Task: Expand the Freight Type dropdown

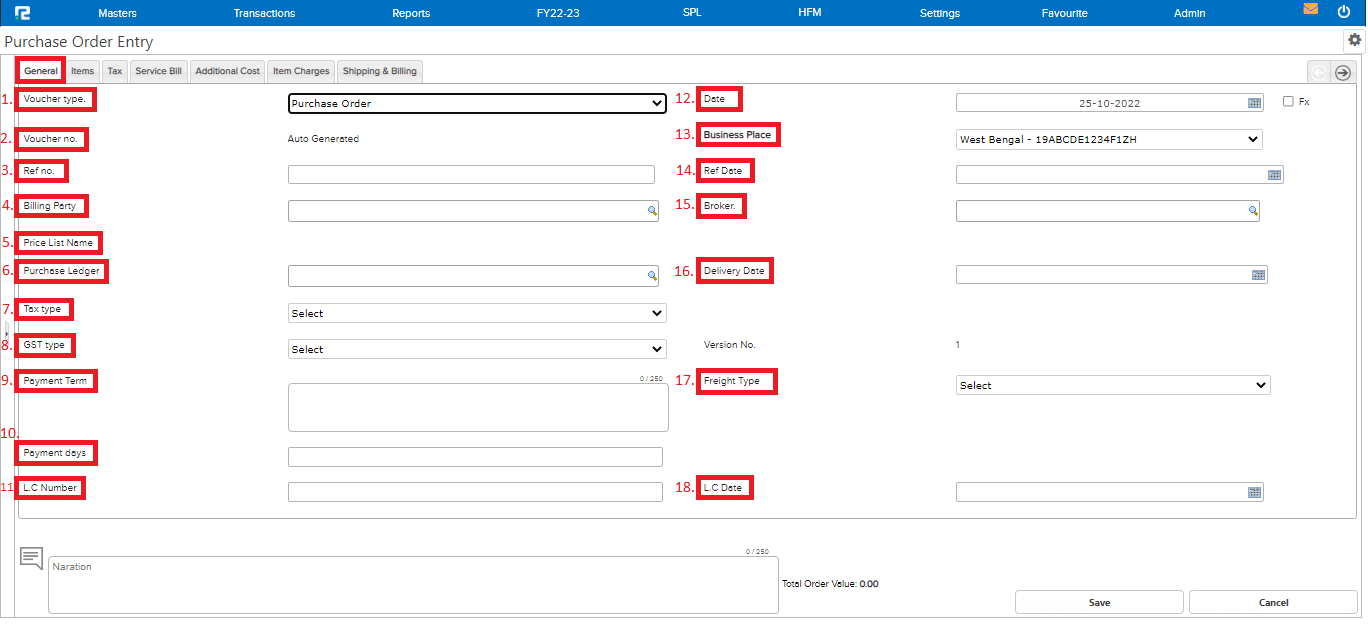Action: coord(1112,385)
